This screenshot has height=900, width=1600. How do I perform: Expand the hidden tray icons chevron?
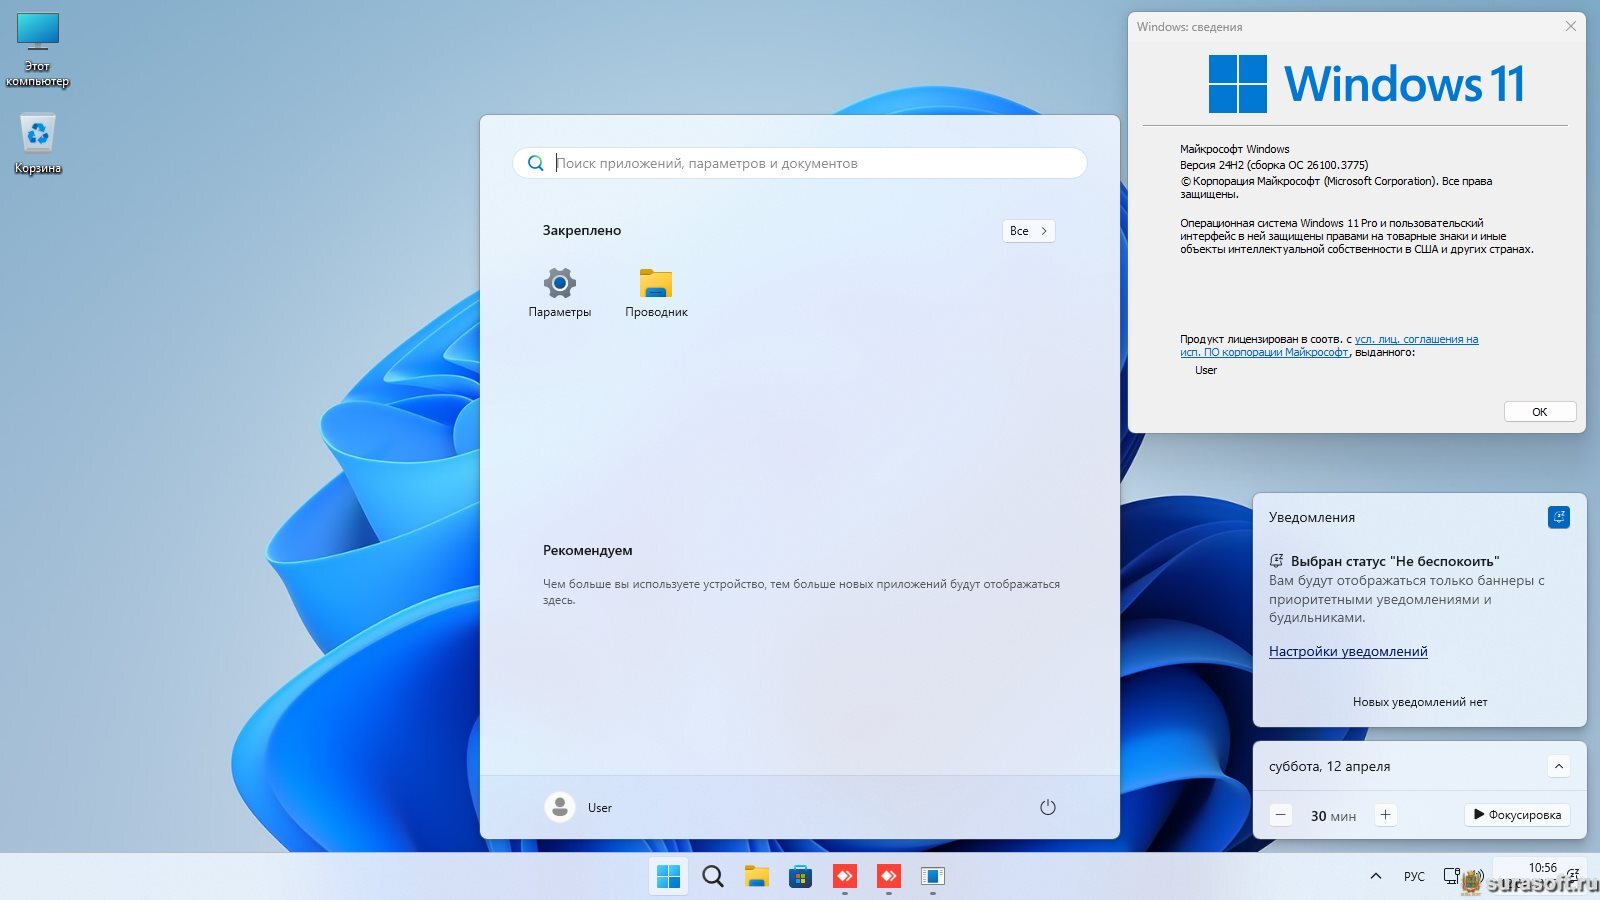pos(1376,876)
